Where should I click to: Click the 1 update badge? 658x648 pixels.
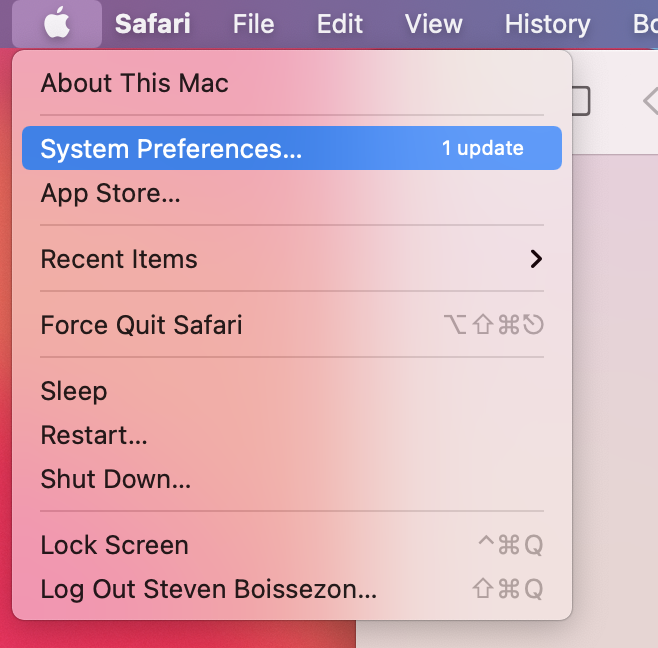(x=483, y=148)
